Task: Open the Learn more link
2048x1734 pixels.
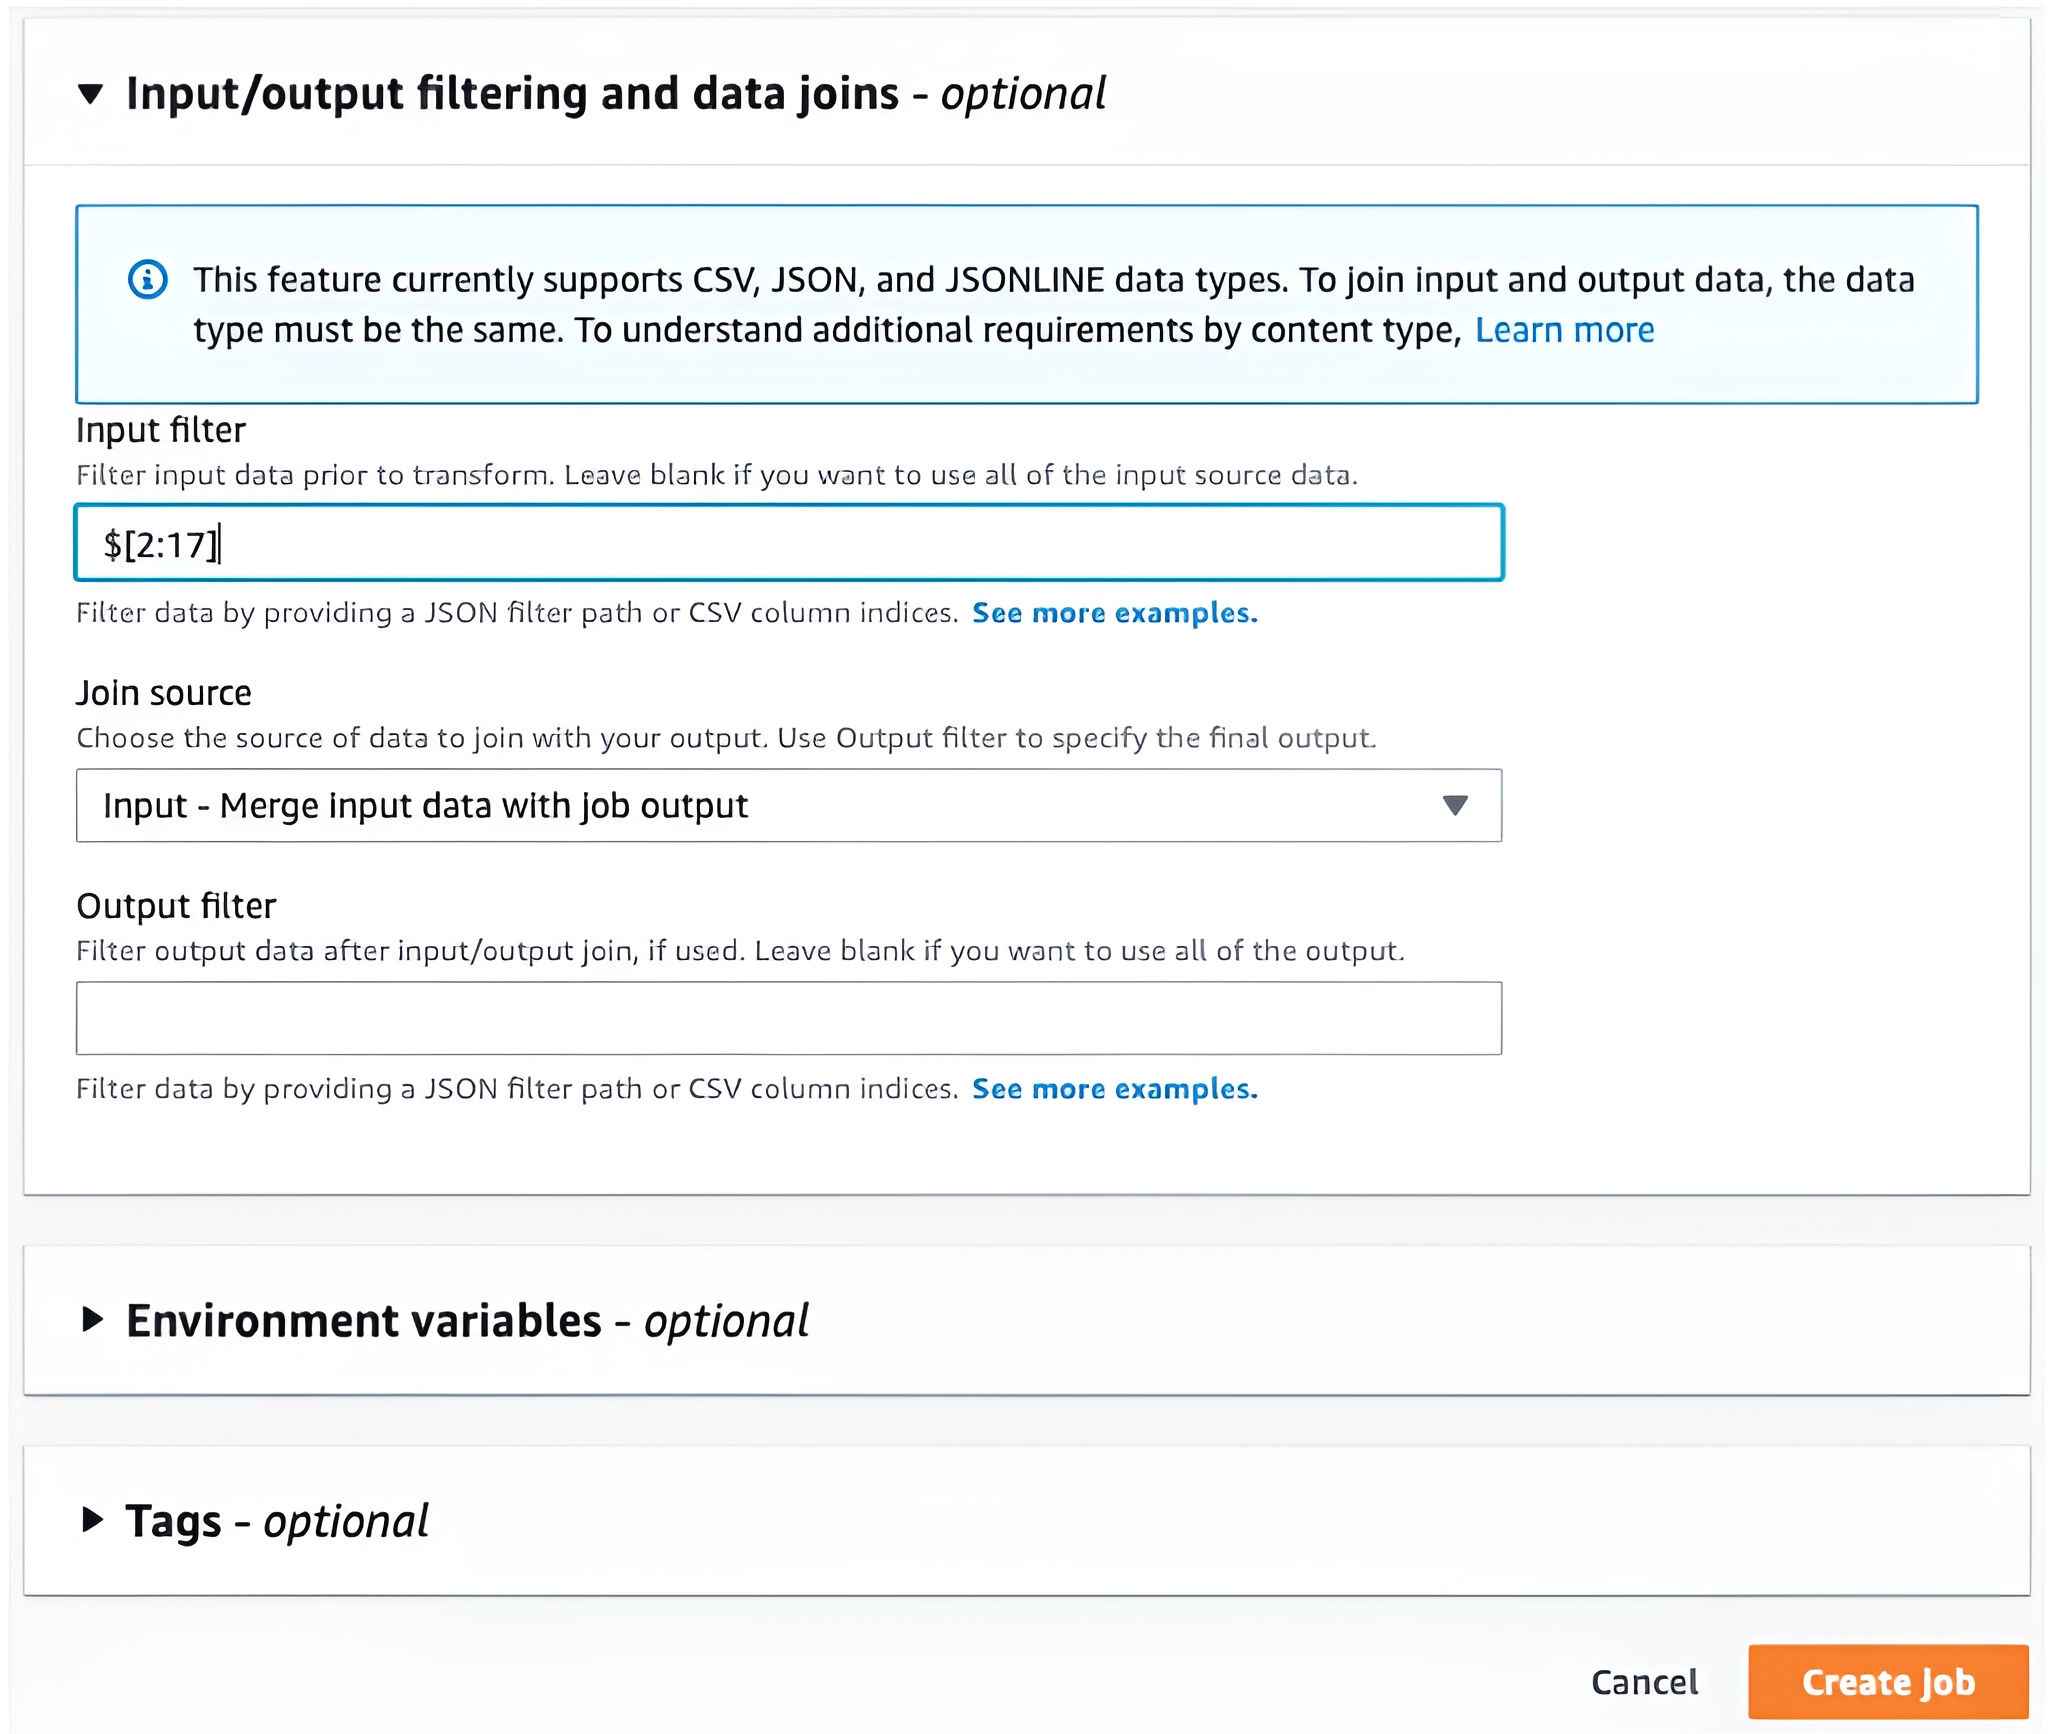Action: (1563, 330)
